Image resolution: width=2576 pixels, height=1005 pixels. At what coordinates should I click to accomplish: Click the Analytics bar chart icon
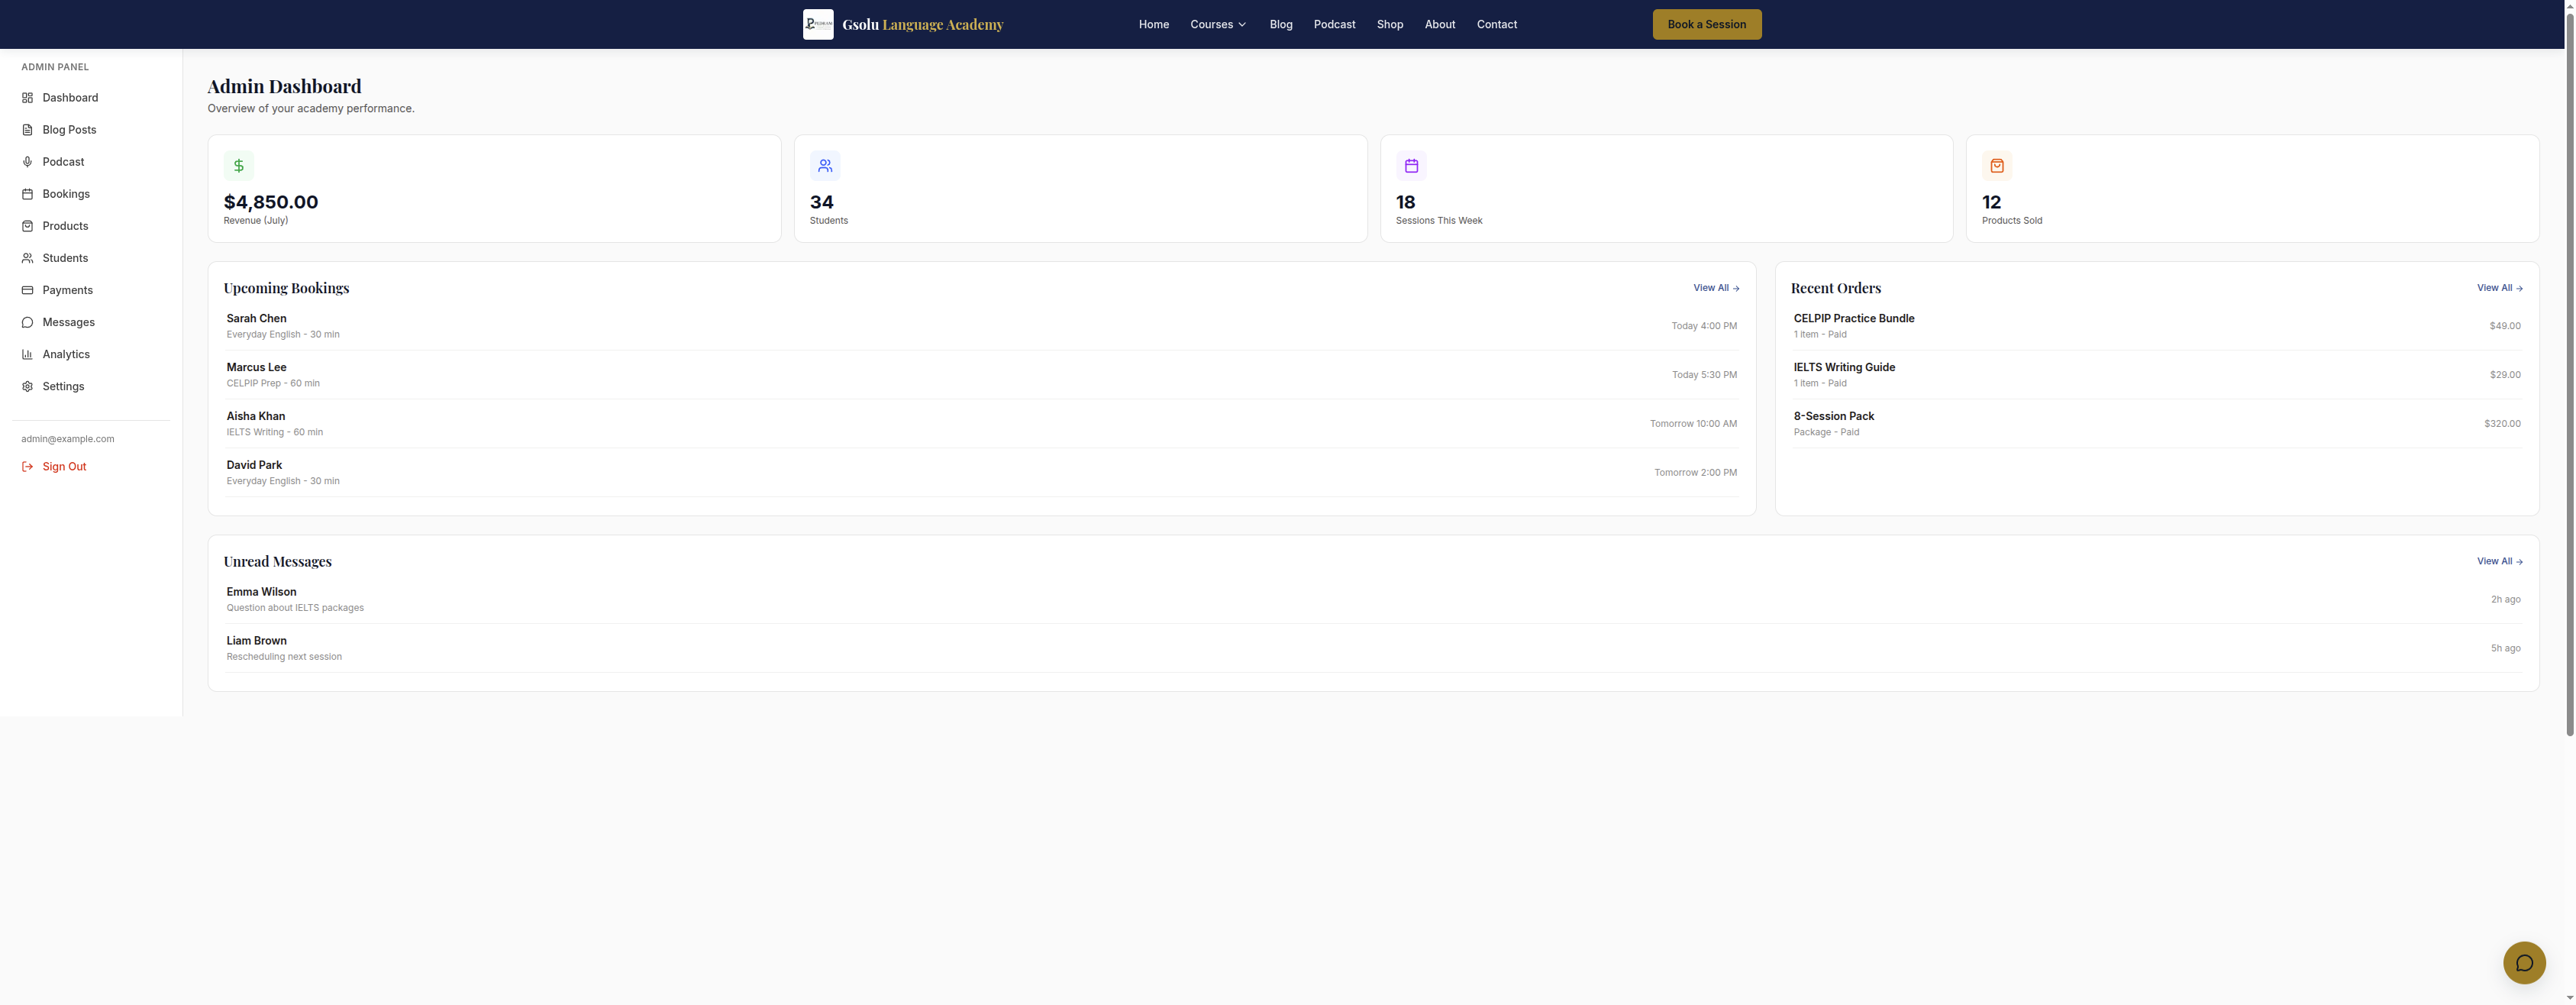pyautogui.click(x=28, y=355)
